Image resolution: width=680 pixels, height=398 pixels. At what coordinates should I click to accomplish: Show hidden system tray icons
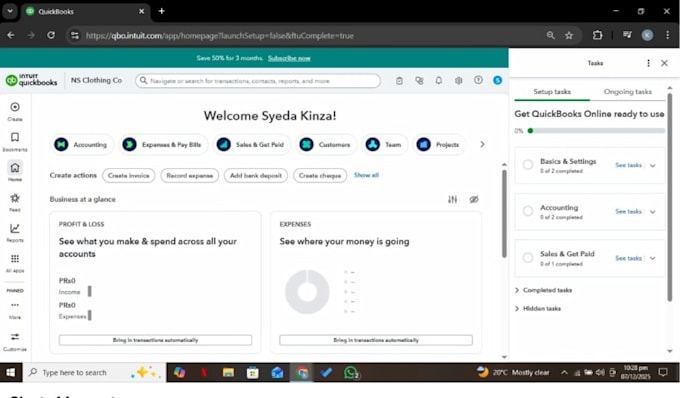tap(564, 372)
